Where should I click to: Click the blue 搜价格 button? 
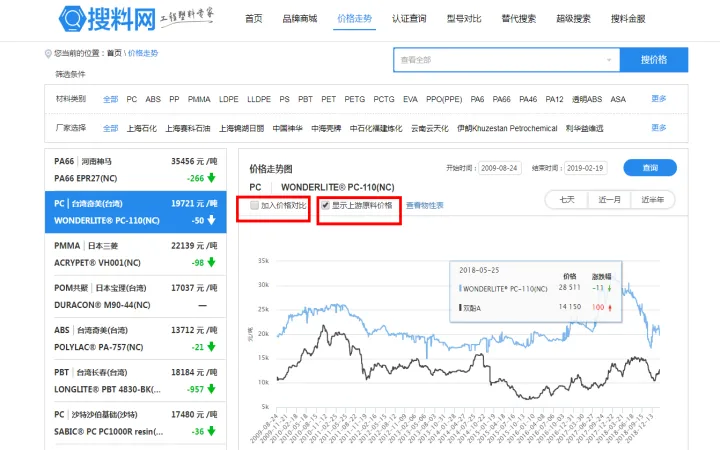pos(654,60)
